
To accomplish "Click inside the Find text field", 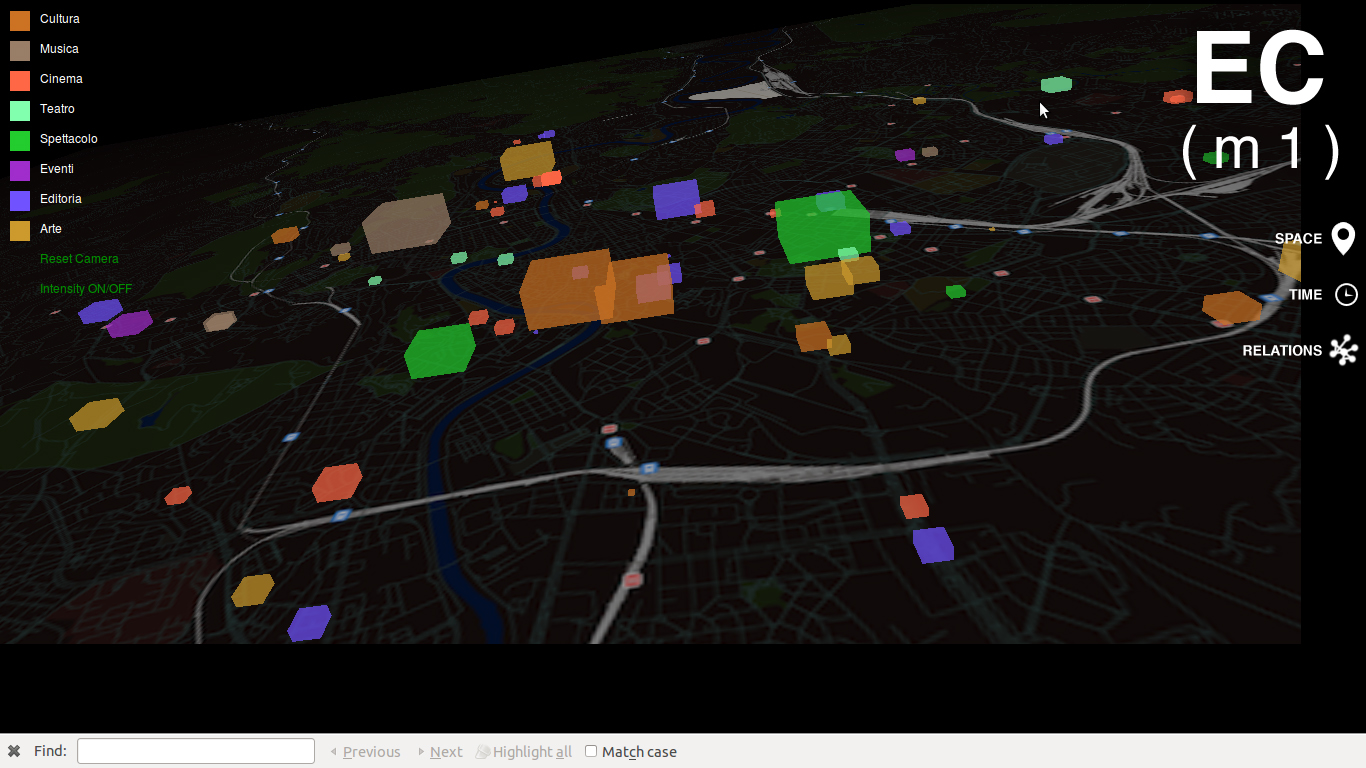I will point(196,751).
